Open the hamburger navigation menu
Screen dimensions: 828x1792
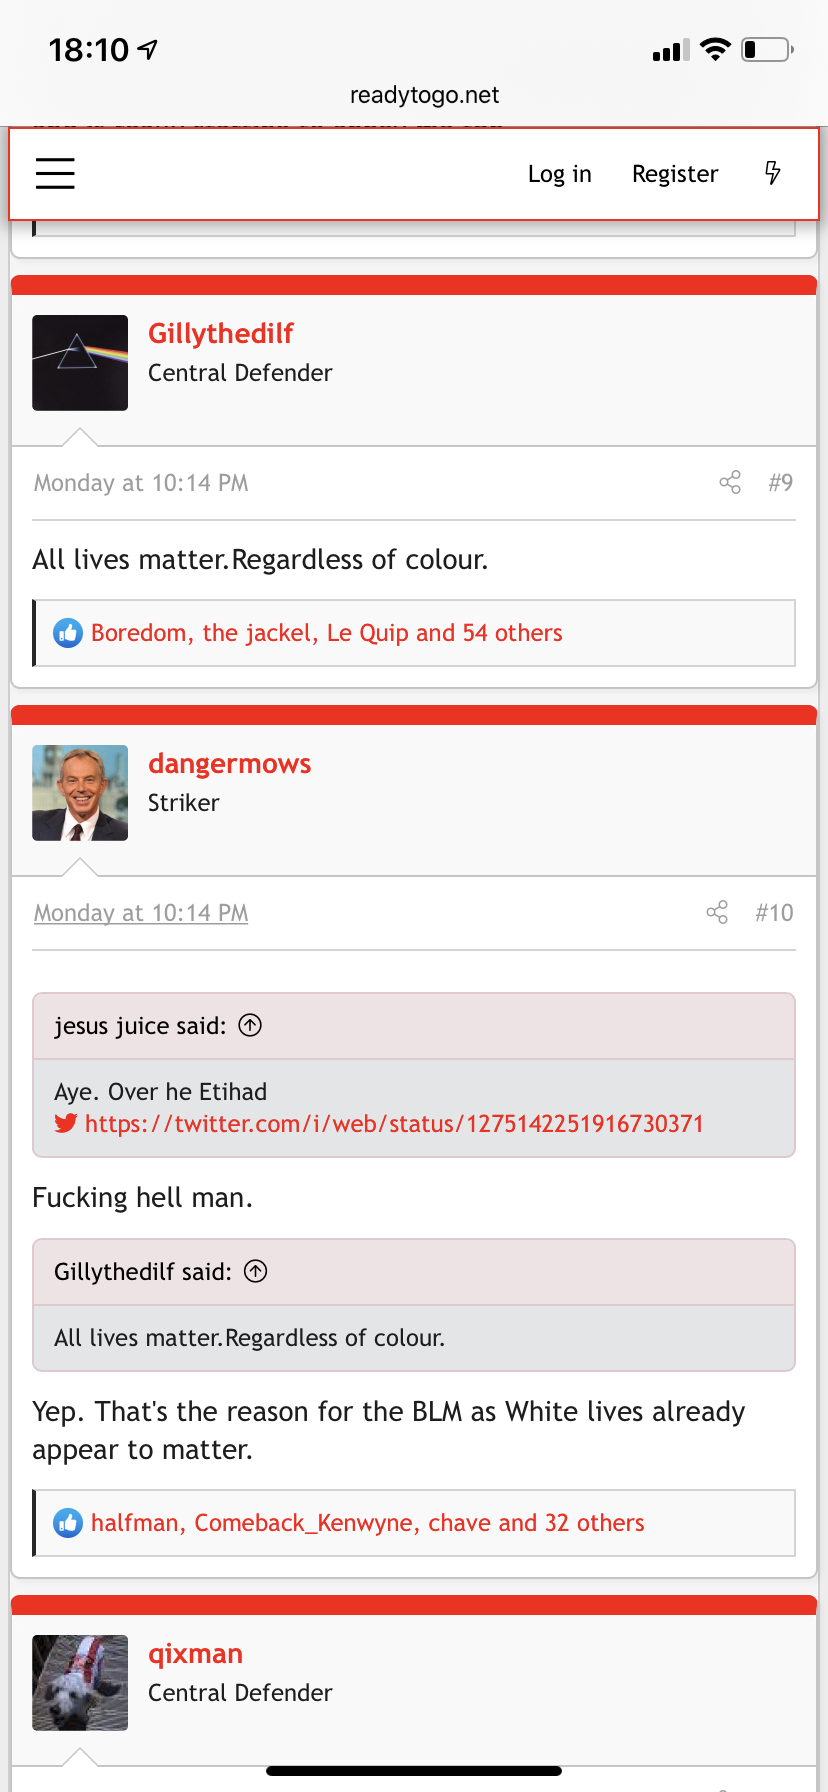tap(55, 173)
